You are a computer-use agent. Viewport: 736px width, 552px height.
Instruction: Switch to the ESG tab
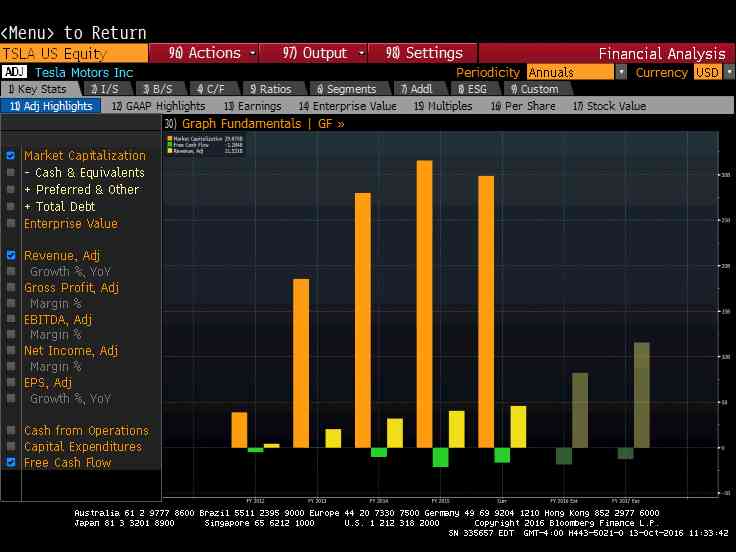(473, 89)
